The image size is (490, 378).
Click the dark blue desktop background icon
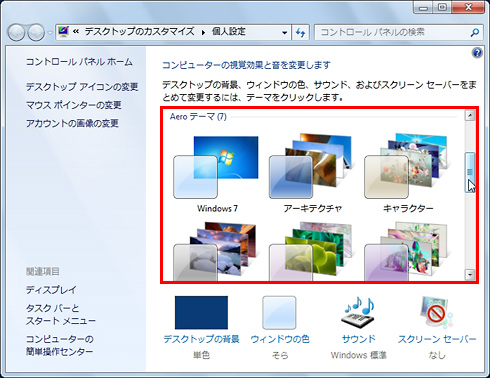click(201, 312)
